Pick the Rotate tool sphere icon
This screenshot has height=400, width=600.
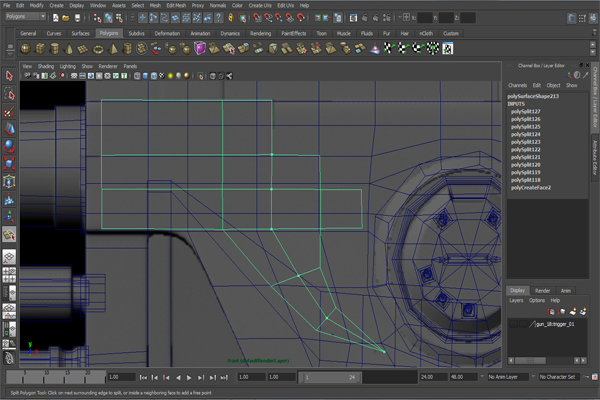click(x=9, y=147)
